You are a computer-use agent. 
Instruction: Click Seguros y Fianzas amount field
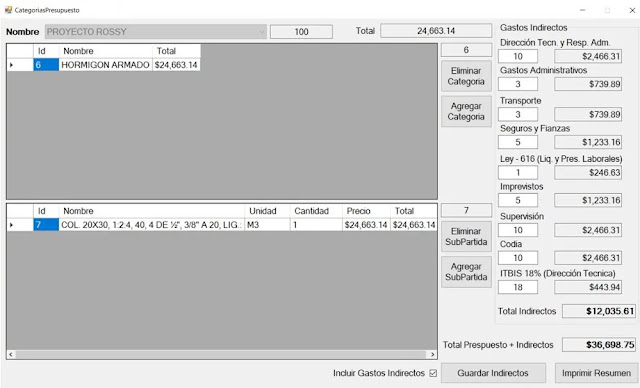[x=588, y=142]
